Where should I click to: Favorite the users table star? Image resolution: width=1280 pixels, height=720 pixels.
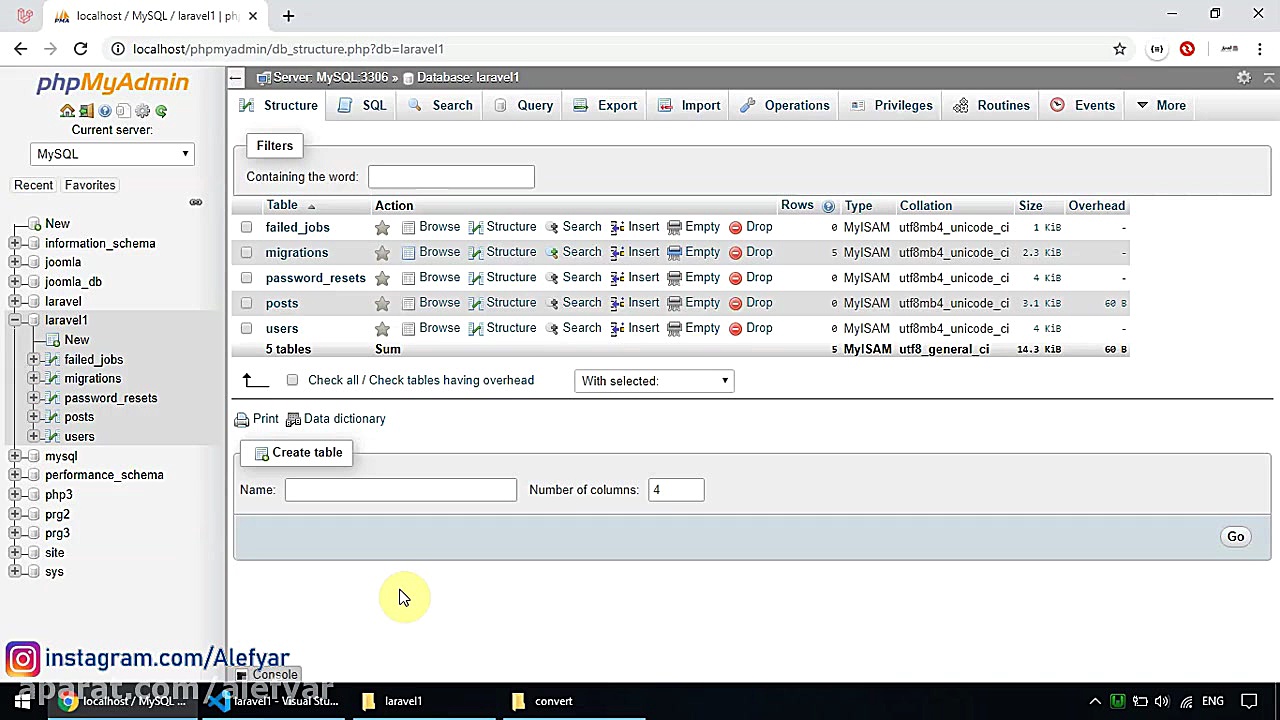click(x=382, y=329)
